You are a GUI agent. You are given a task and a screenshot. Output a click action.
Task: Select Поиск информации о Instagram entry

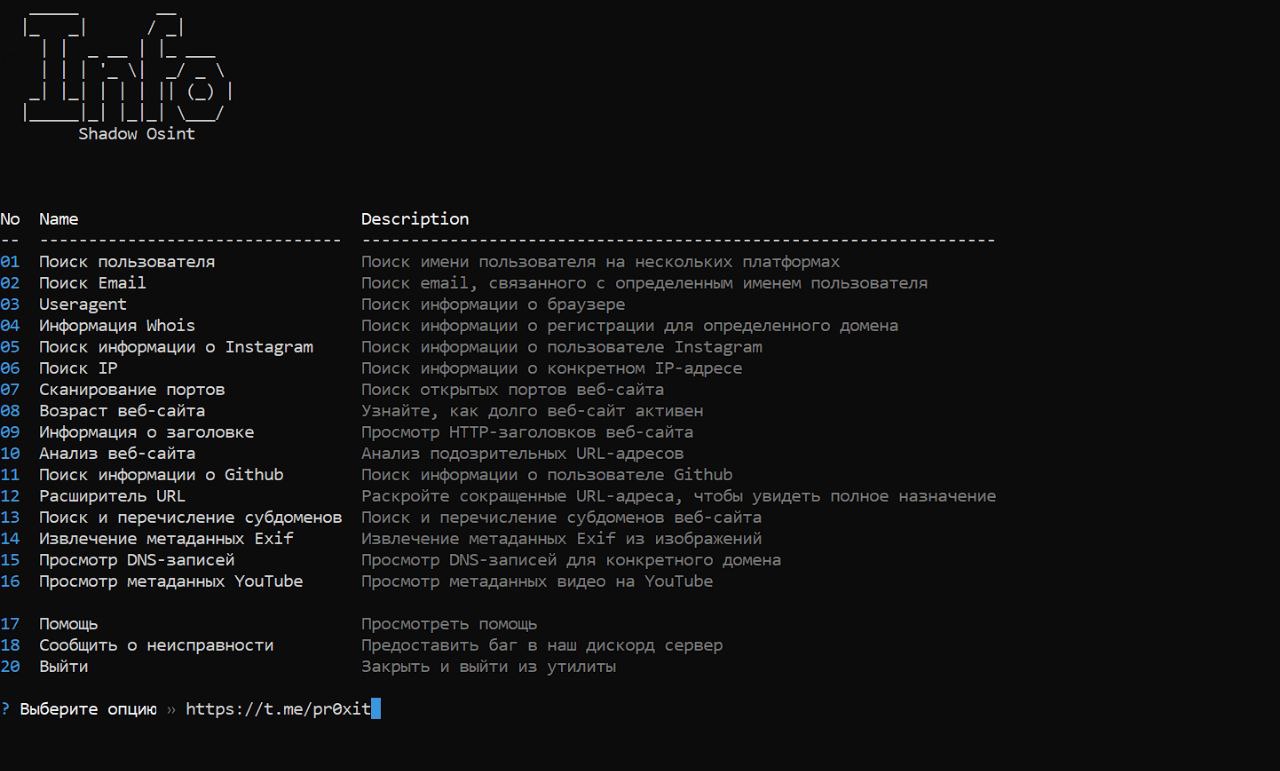pyautogui.click(x=176, y=347)
